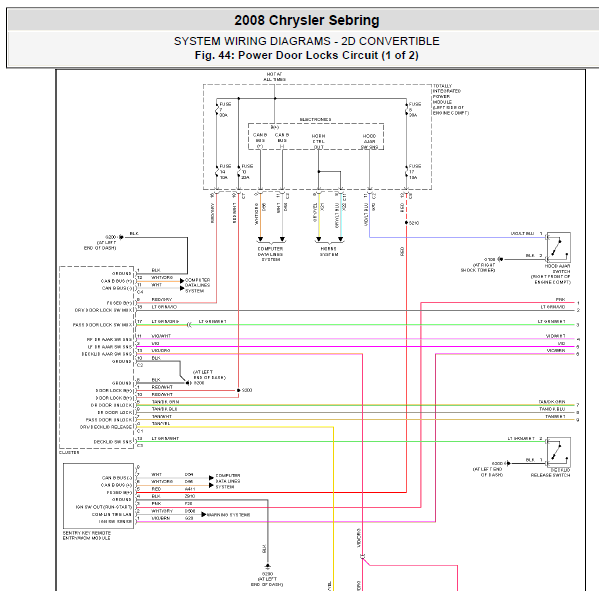
Task: Click the "HORNS SYSTEM" label
Action: click(329, 251)
